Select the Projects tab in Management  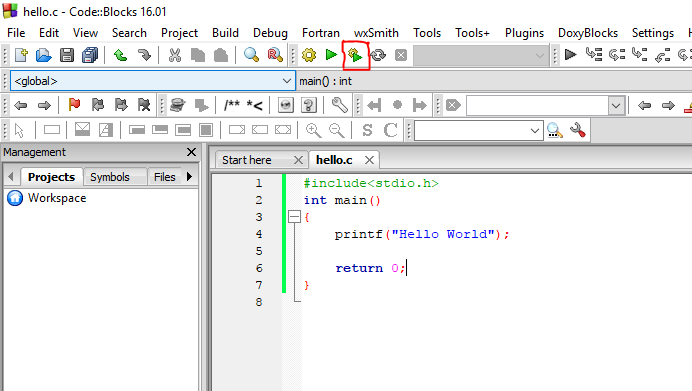pos(51,177)
